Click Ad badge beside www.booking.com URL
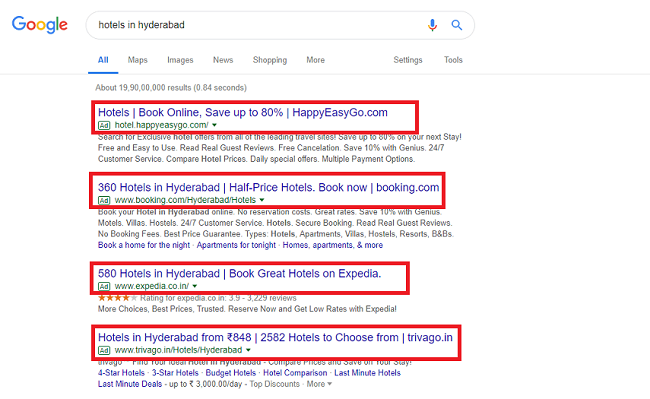 point(104,201)
